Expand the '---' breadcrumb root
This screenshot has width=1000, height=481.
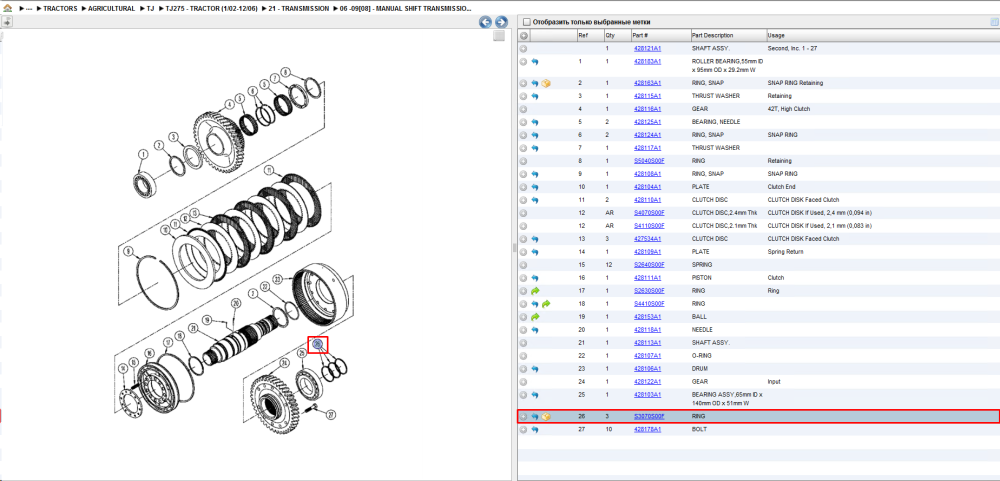(x=29, y=9)
